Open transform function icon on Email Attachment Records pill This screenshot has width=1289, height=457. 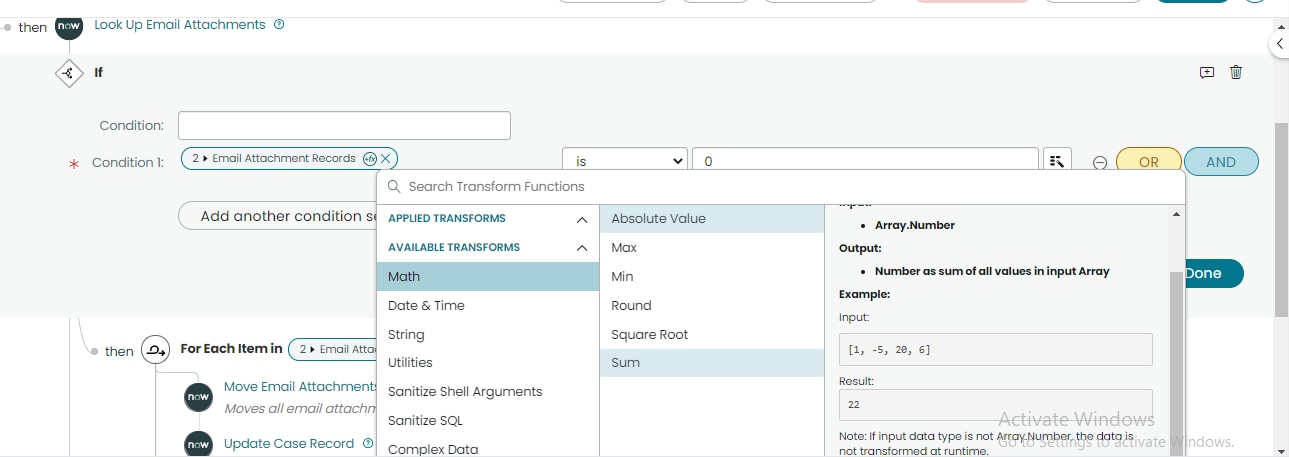pos(369,158)
